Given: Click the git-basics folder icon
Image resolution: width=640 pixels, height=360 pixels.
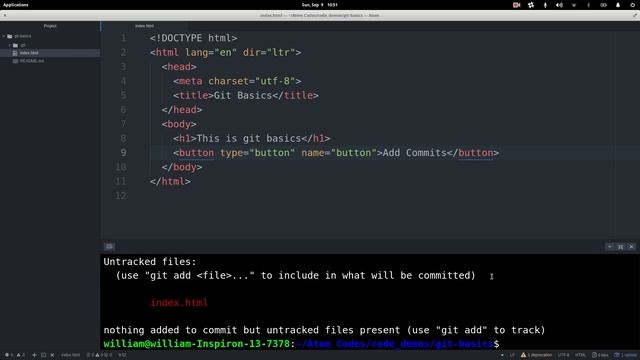Looking at the screenshot, I should tap(9, 36).
